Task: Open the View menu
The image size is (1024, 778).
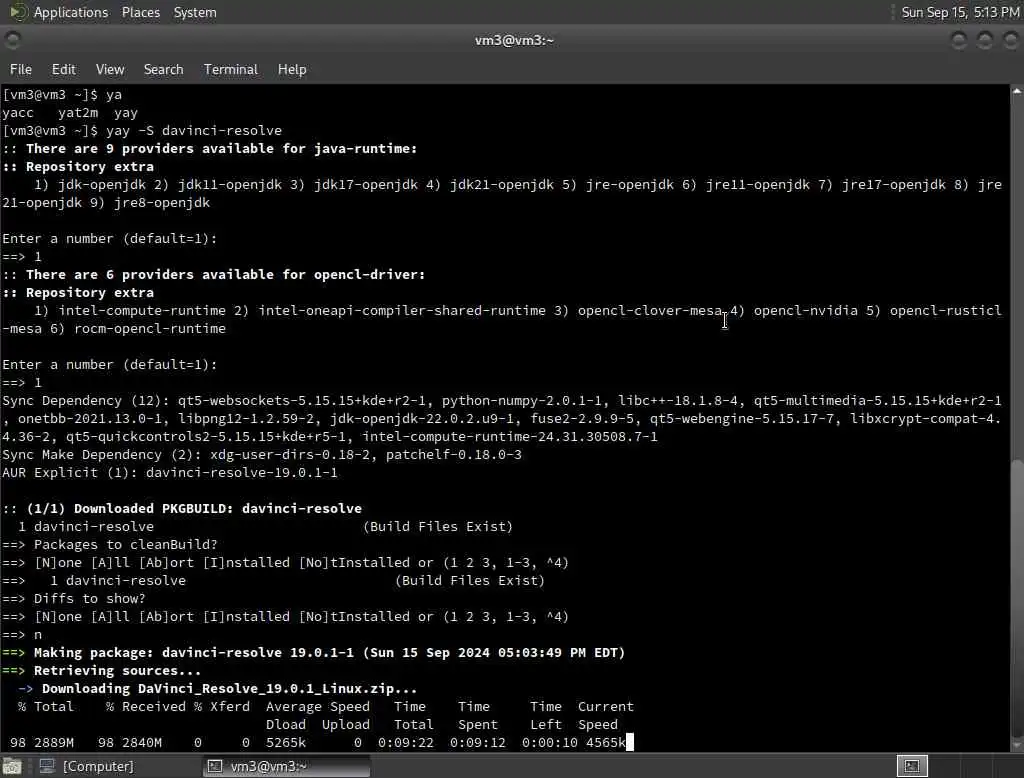Action: [x=110, y=69]
